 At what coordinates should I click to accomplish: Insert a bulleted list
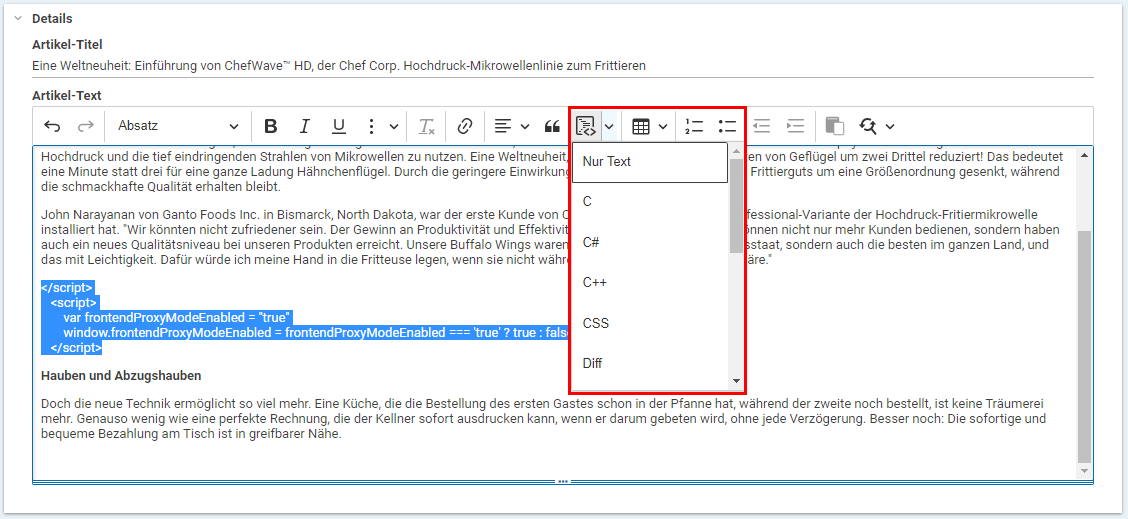pyautogui.click(x=727, y=127)
